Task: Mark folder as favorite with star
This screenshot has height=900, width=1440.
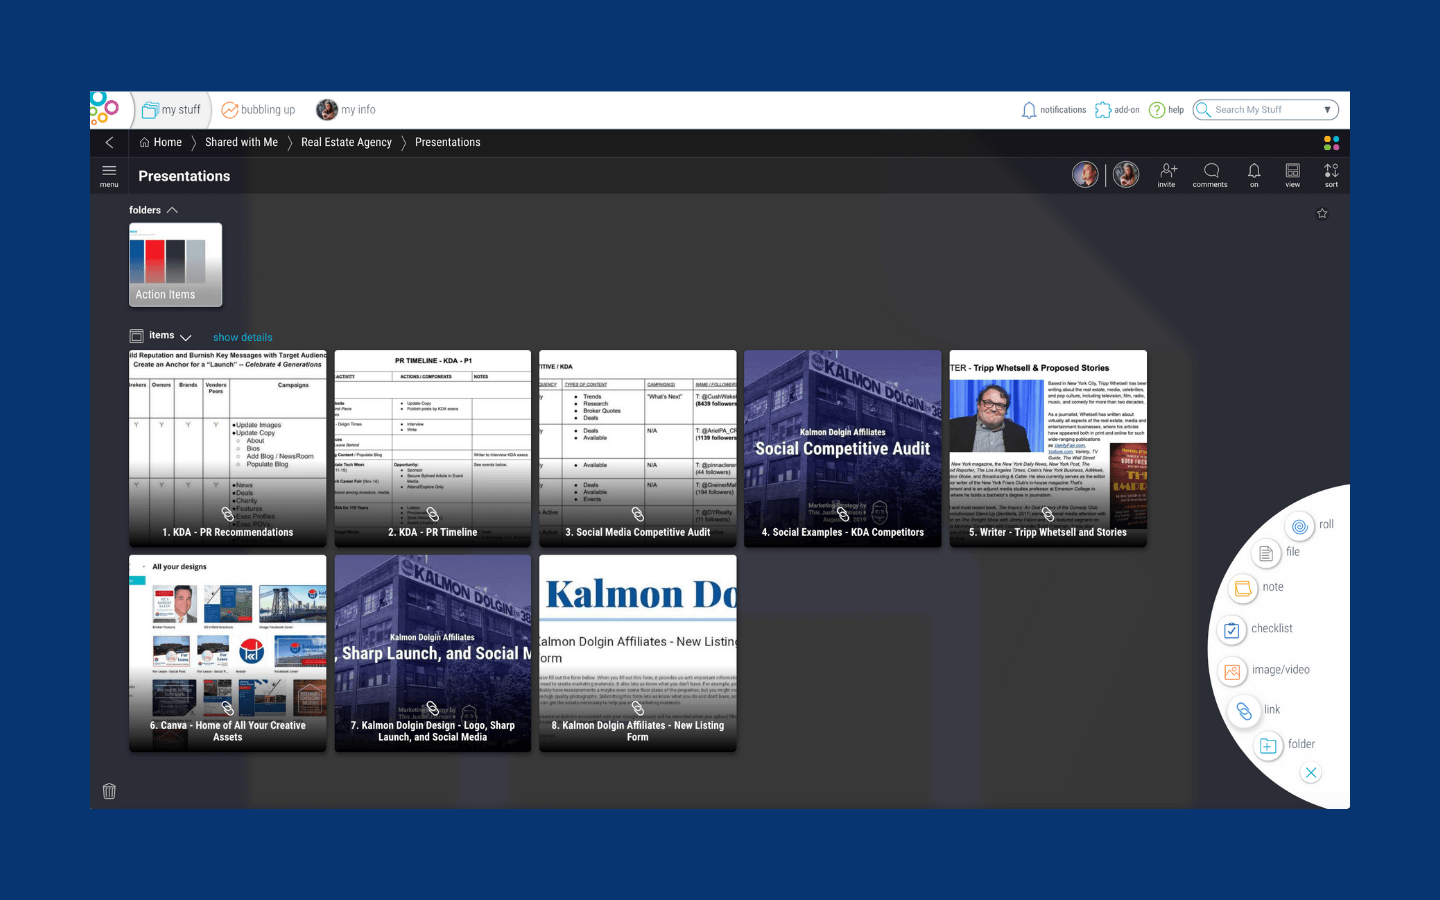Action: click(1322, 213)
